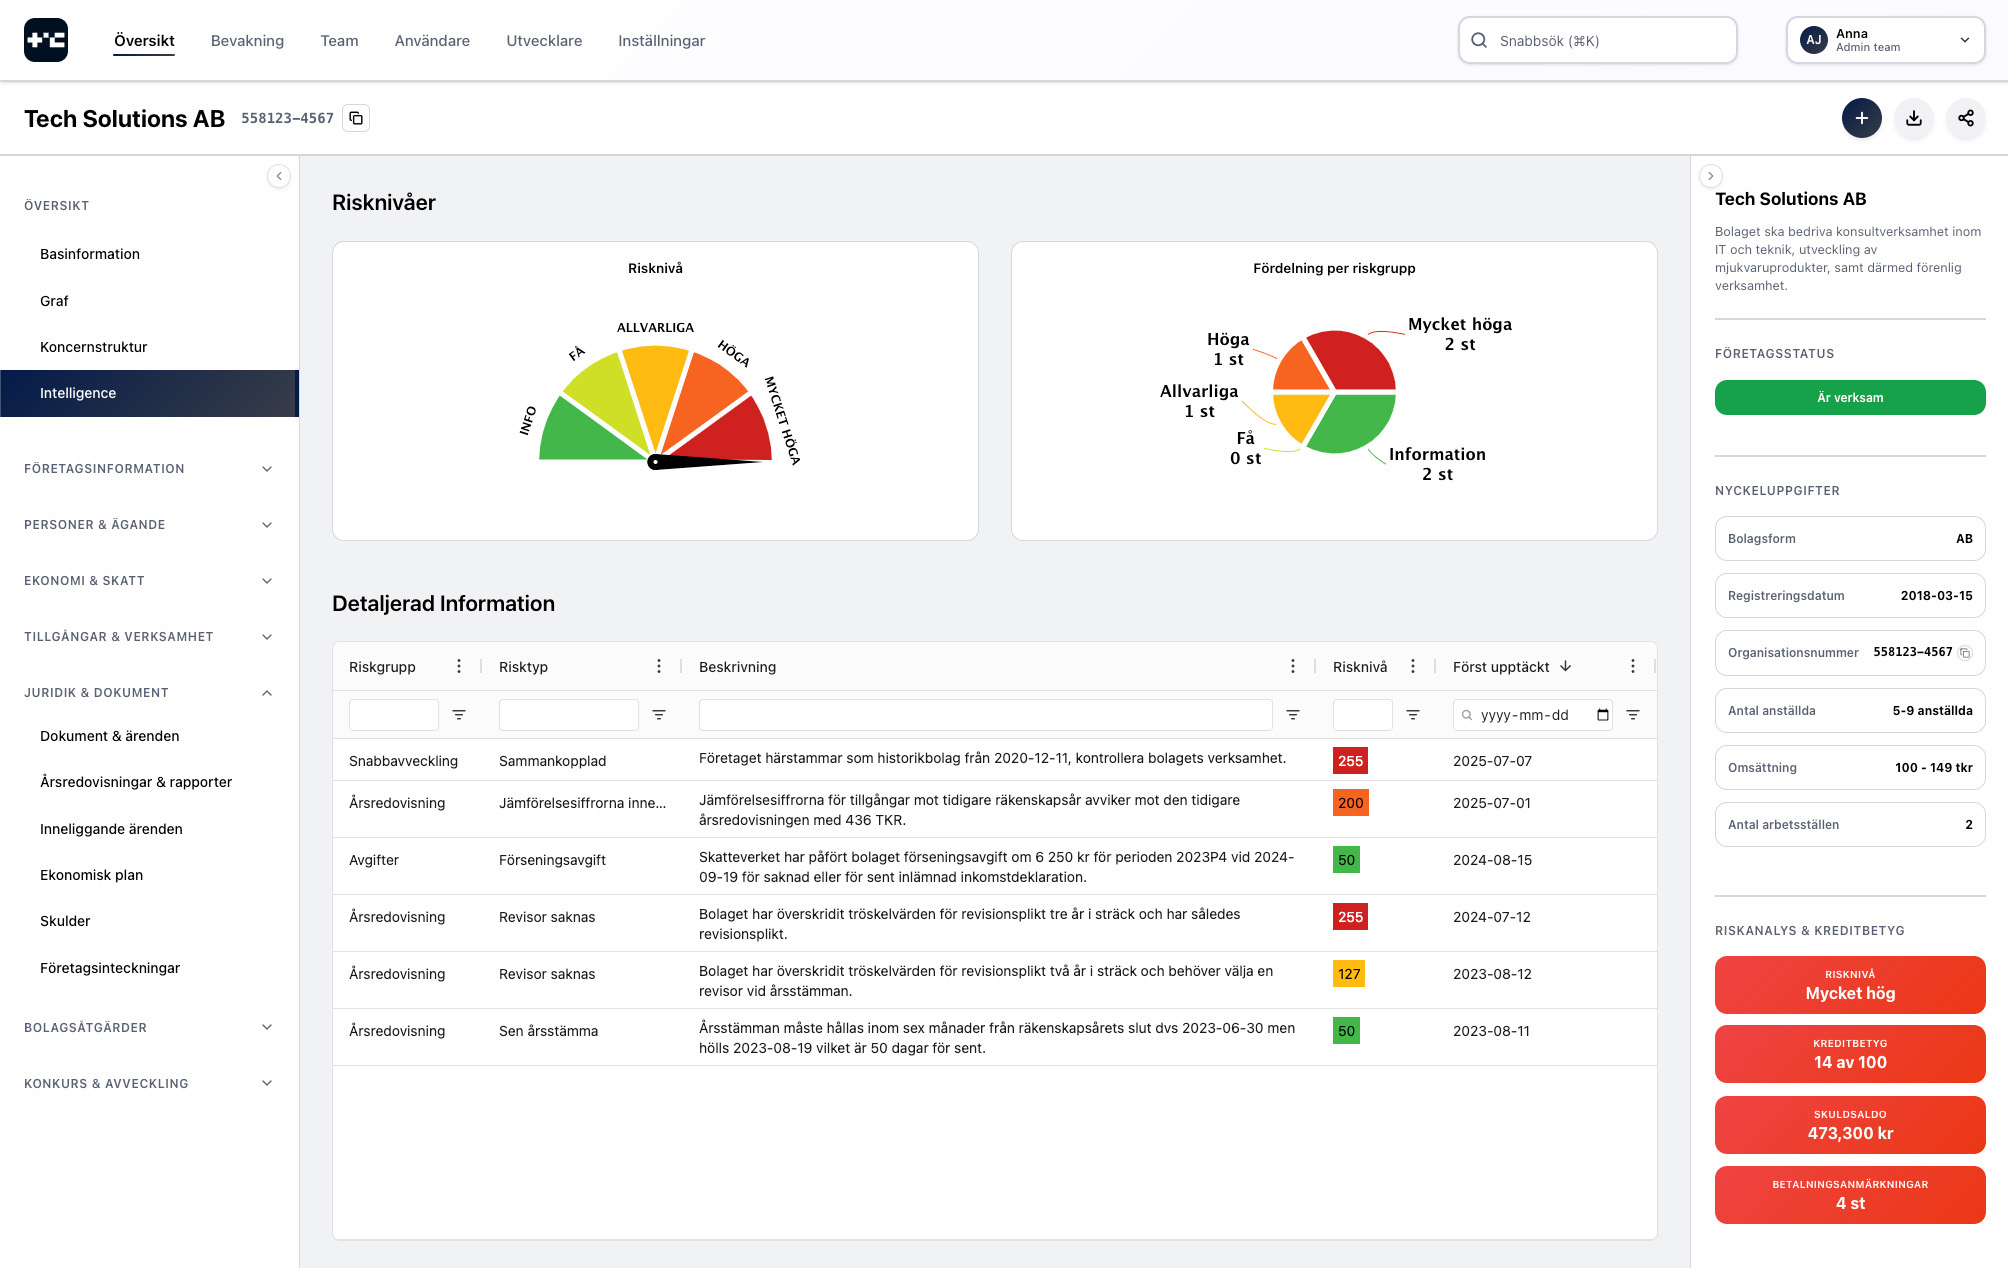This screenshot has width=2008, height=1268.
Task: Open the Intelligence page in the sidebar
Action: pyautogui.click(x=77, y=393)
